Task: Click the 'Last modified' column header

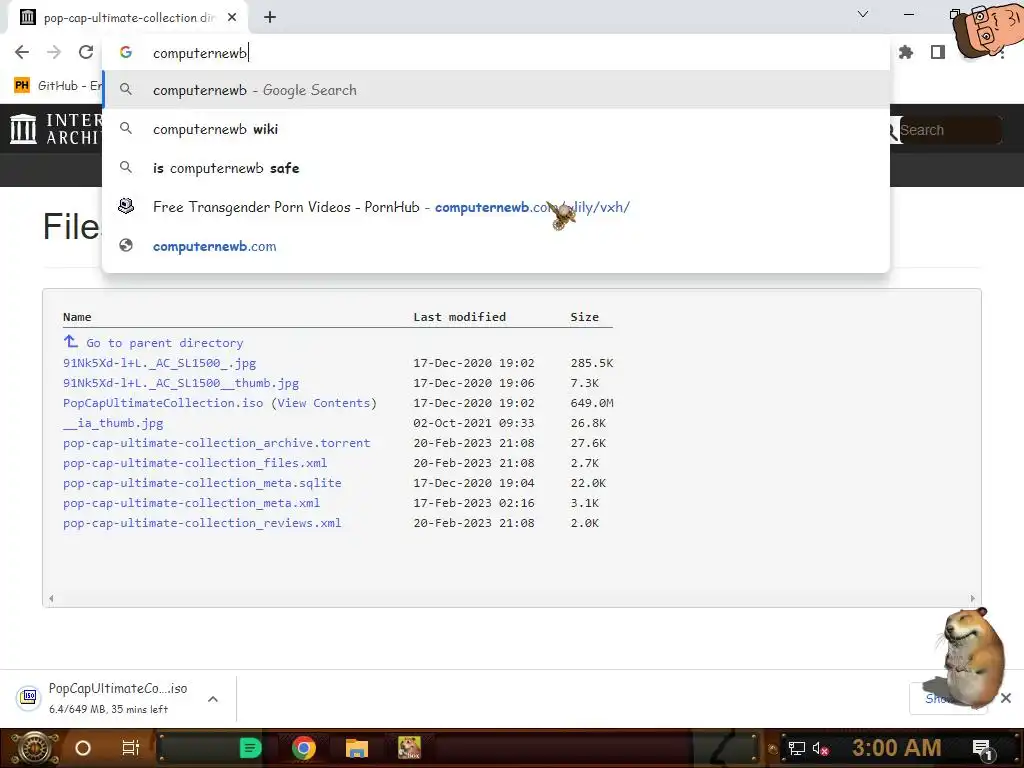Action: (x=460, y=317)
